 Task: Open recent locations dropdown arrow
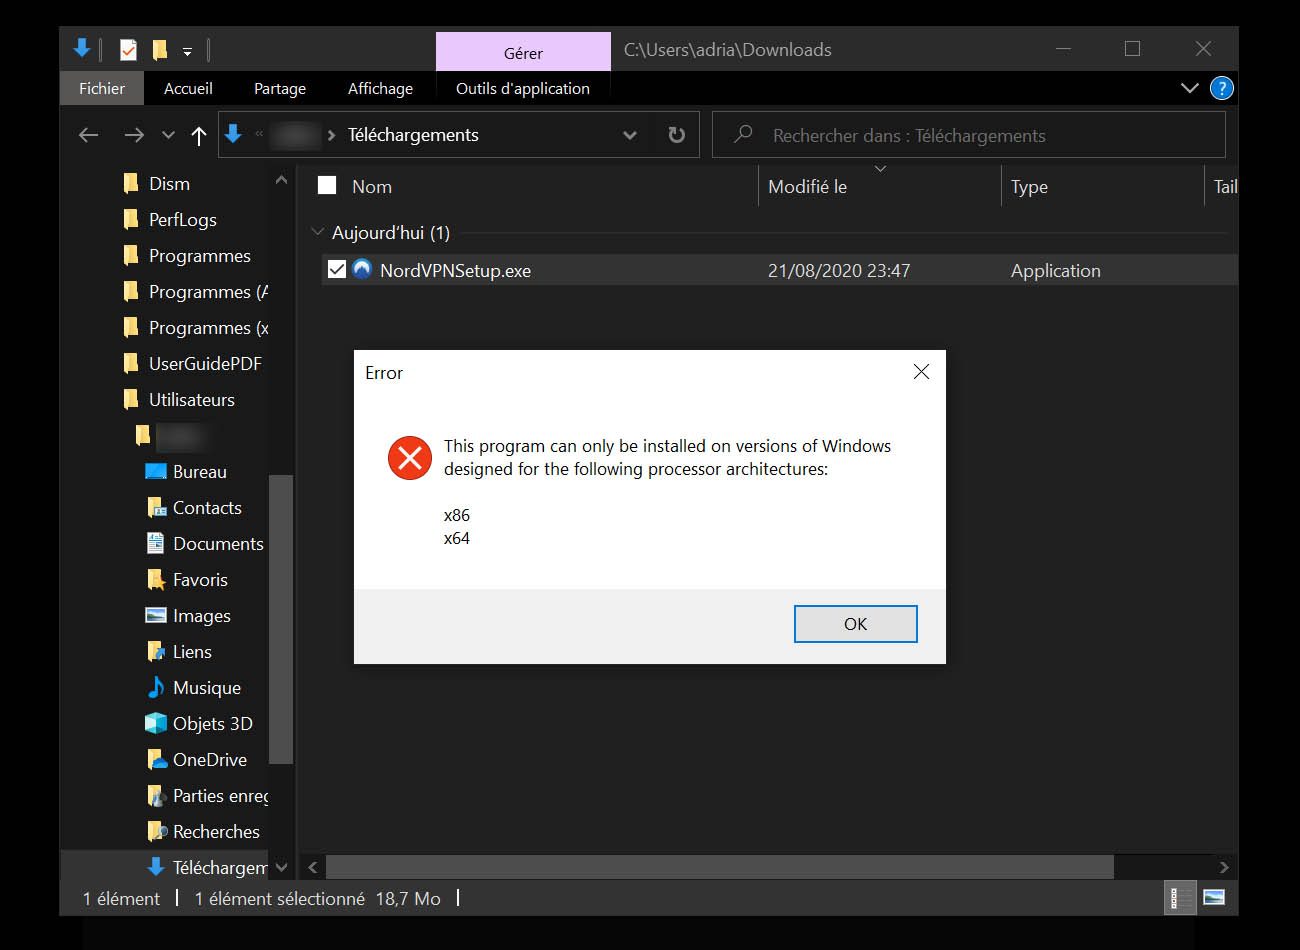[168, 135]
